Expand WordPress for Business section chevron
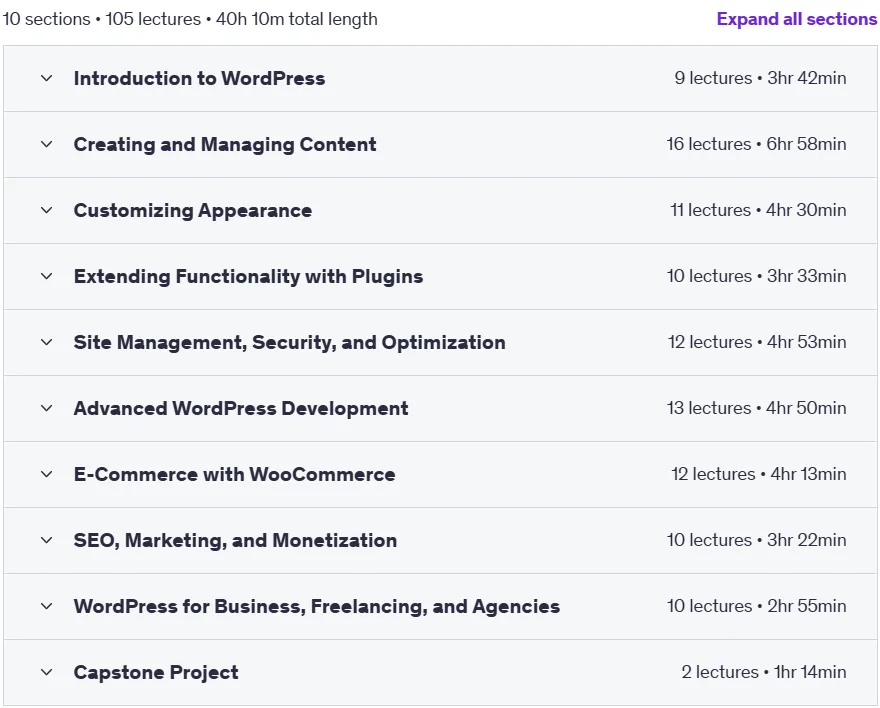The width and height of the screenshot is (880, 708). coord(47,606)
